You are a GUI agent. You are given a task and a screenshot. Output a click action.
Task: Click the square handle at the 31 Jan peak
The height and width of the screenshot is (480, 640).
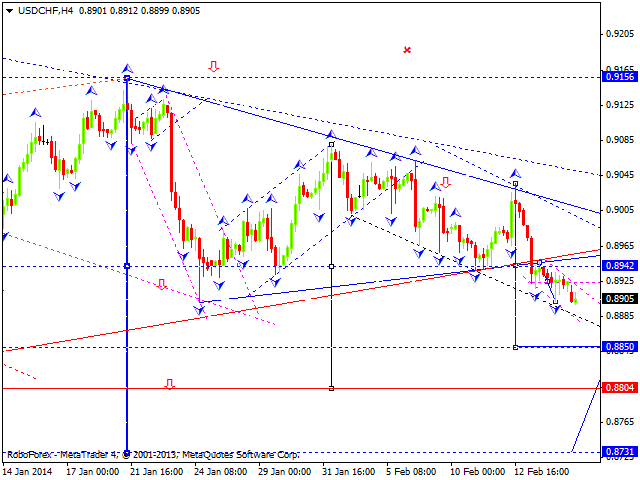coord(331,145)
